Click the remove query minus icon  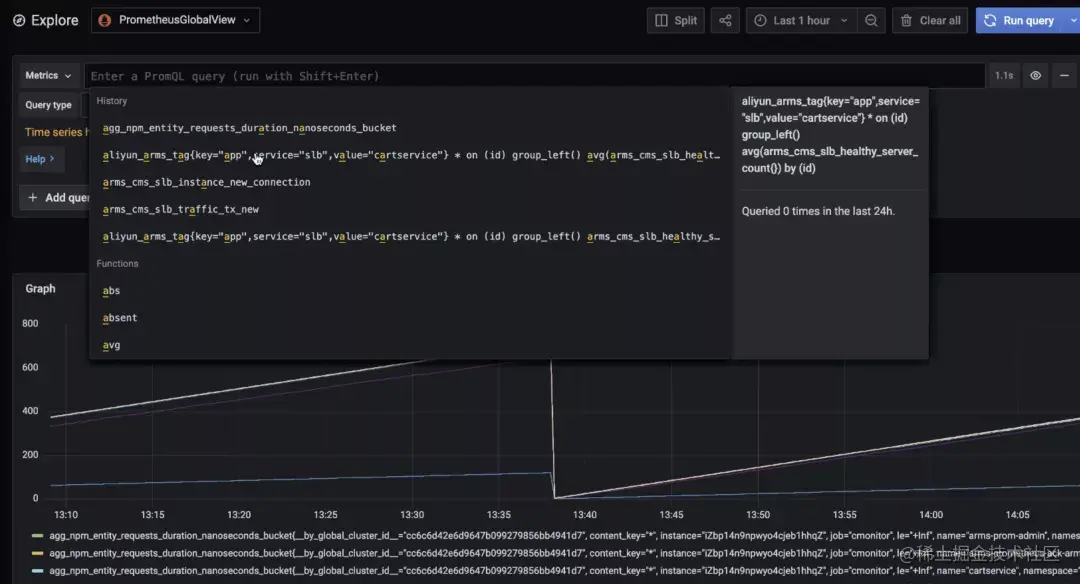(1064, 76)
